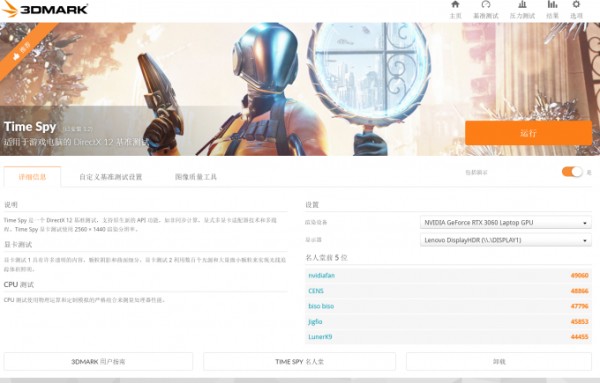Click the 3DMARK logo

pyautogui.click(x=45, y=9)
